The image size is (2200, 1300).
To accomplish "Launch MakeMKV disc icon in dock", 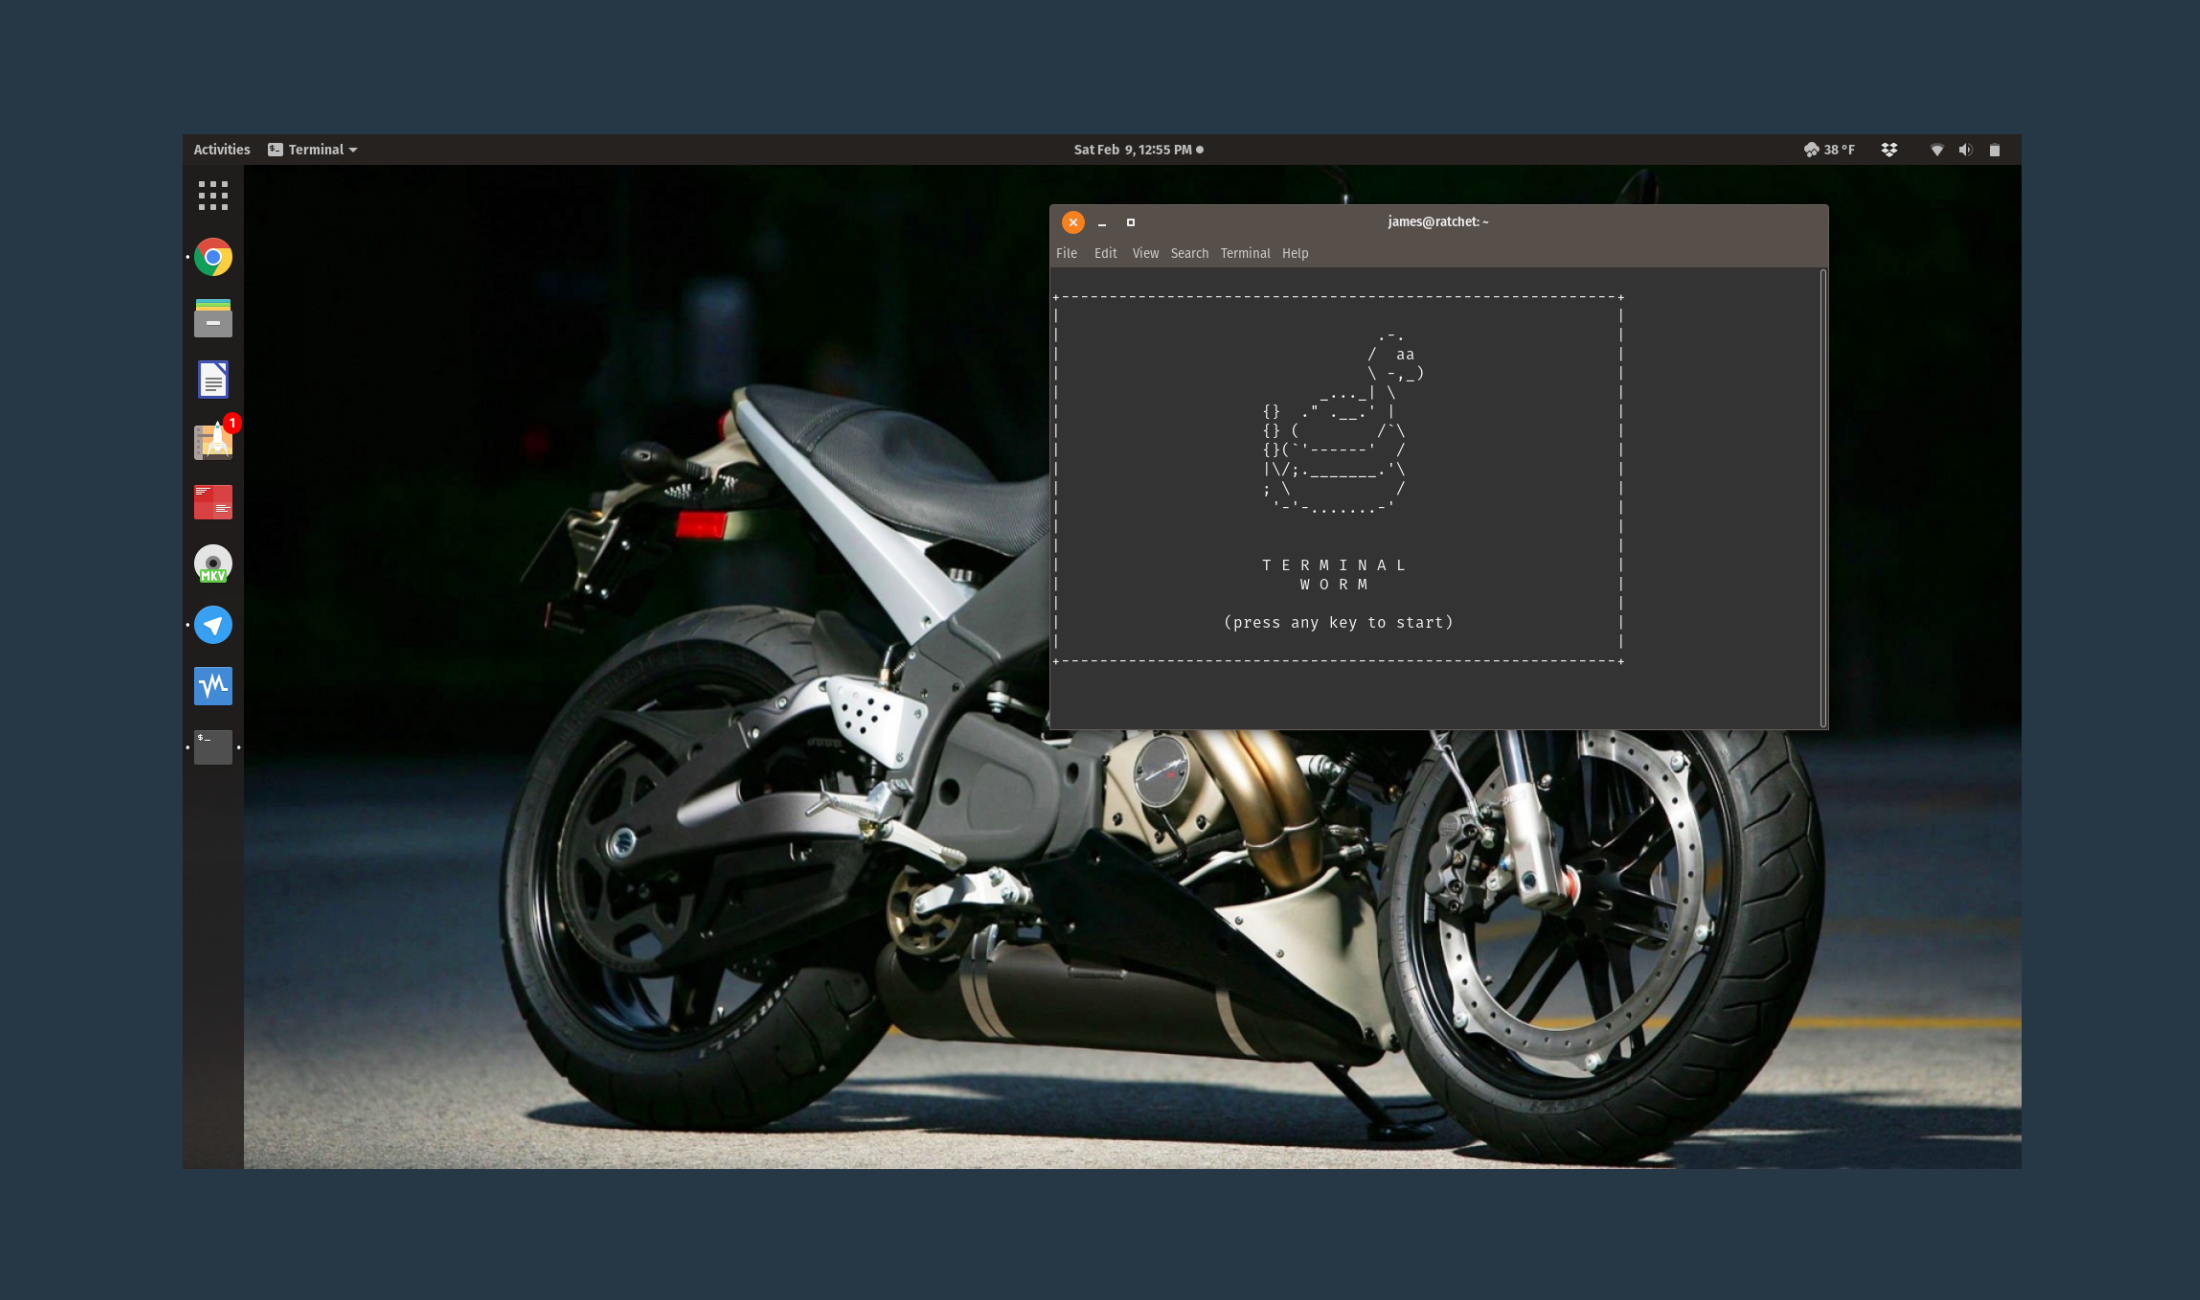I will [213, 564].
